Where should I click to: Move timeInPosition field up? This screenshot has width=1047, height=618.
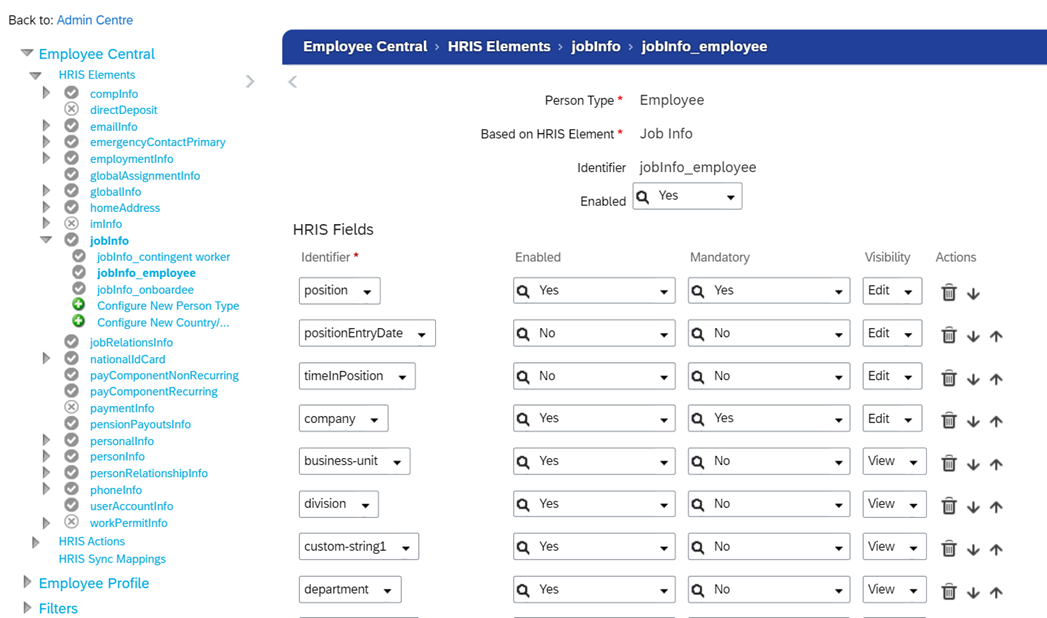point(996,379)
